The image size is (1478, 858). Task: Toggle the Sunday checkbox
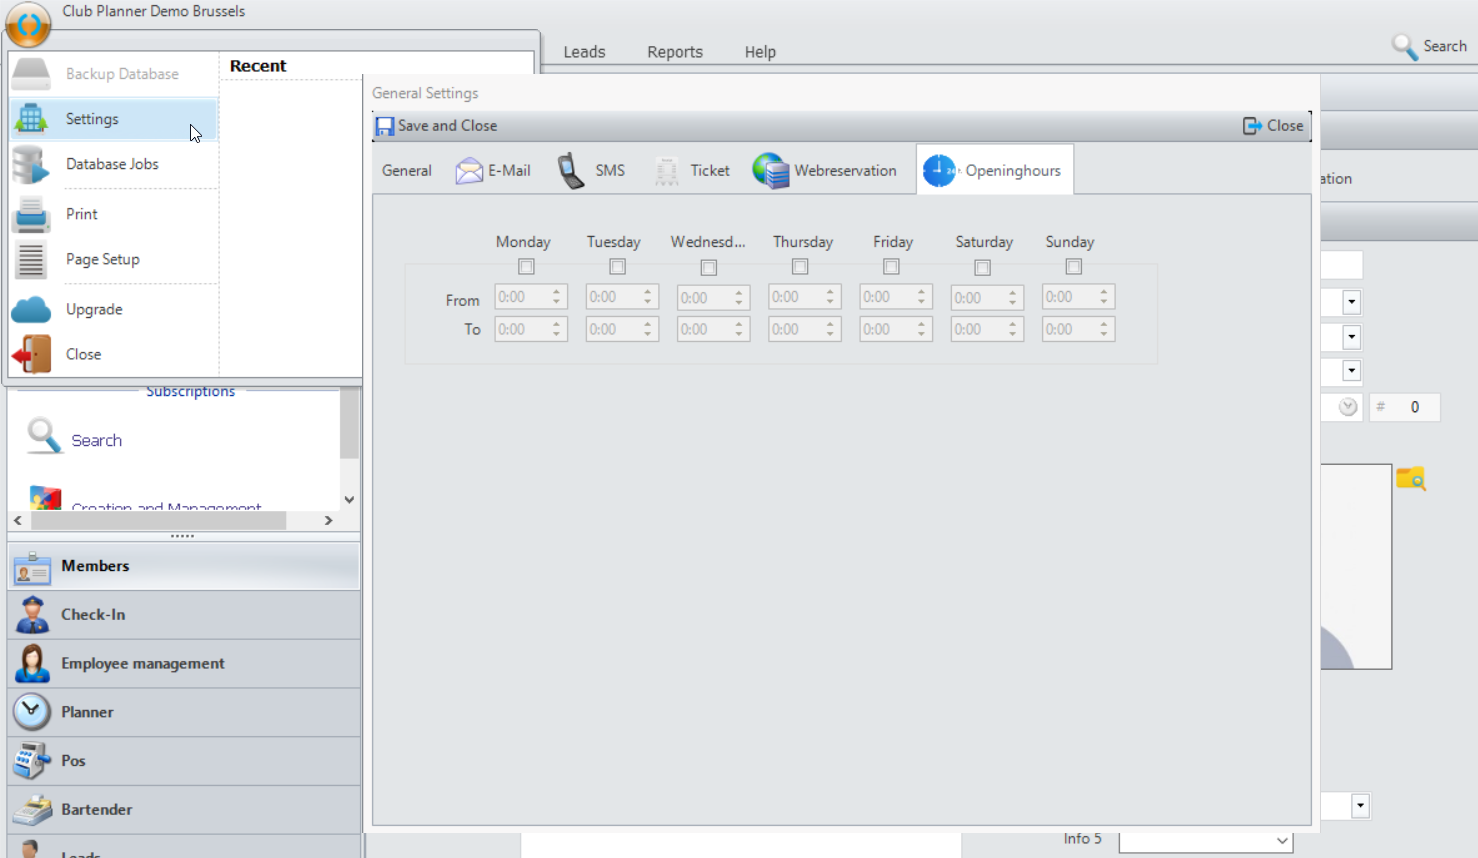coord(1073,267)
